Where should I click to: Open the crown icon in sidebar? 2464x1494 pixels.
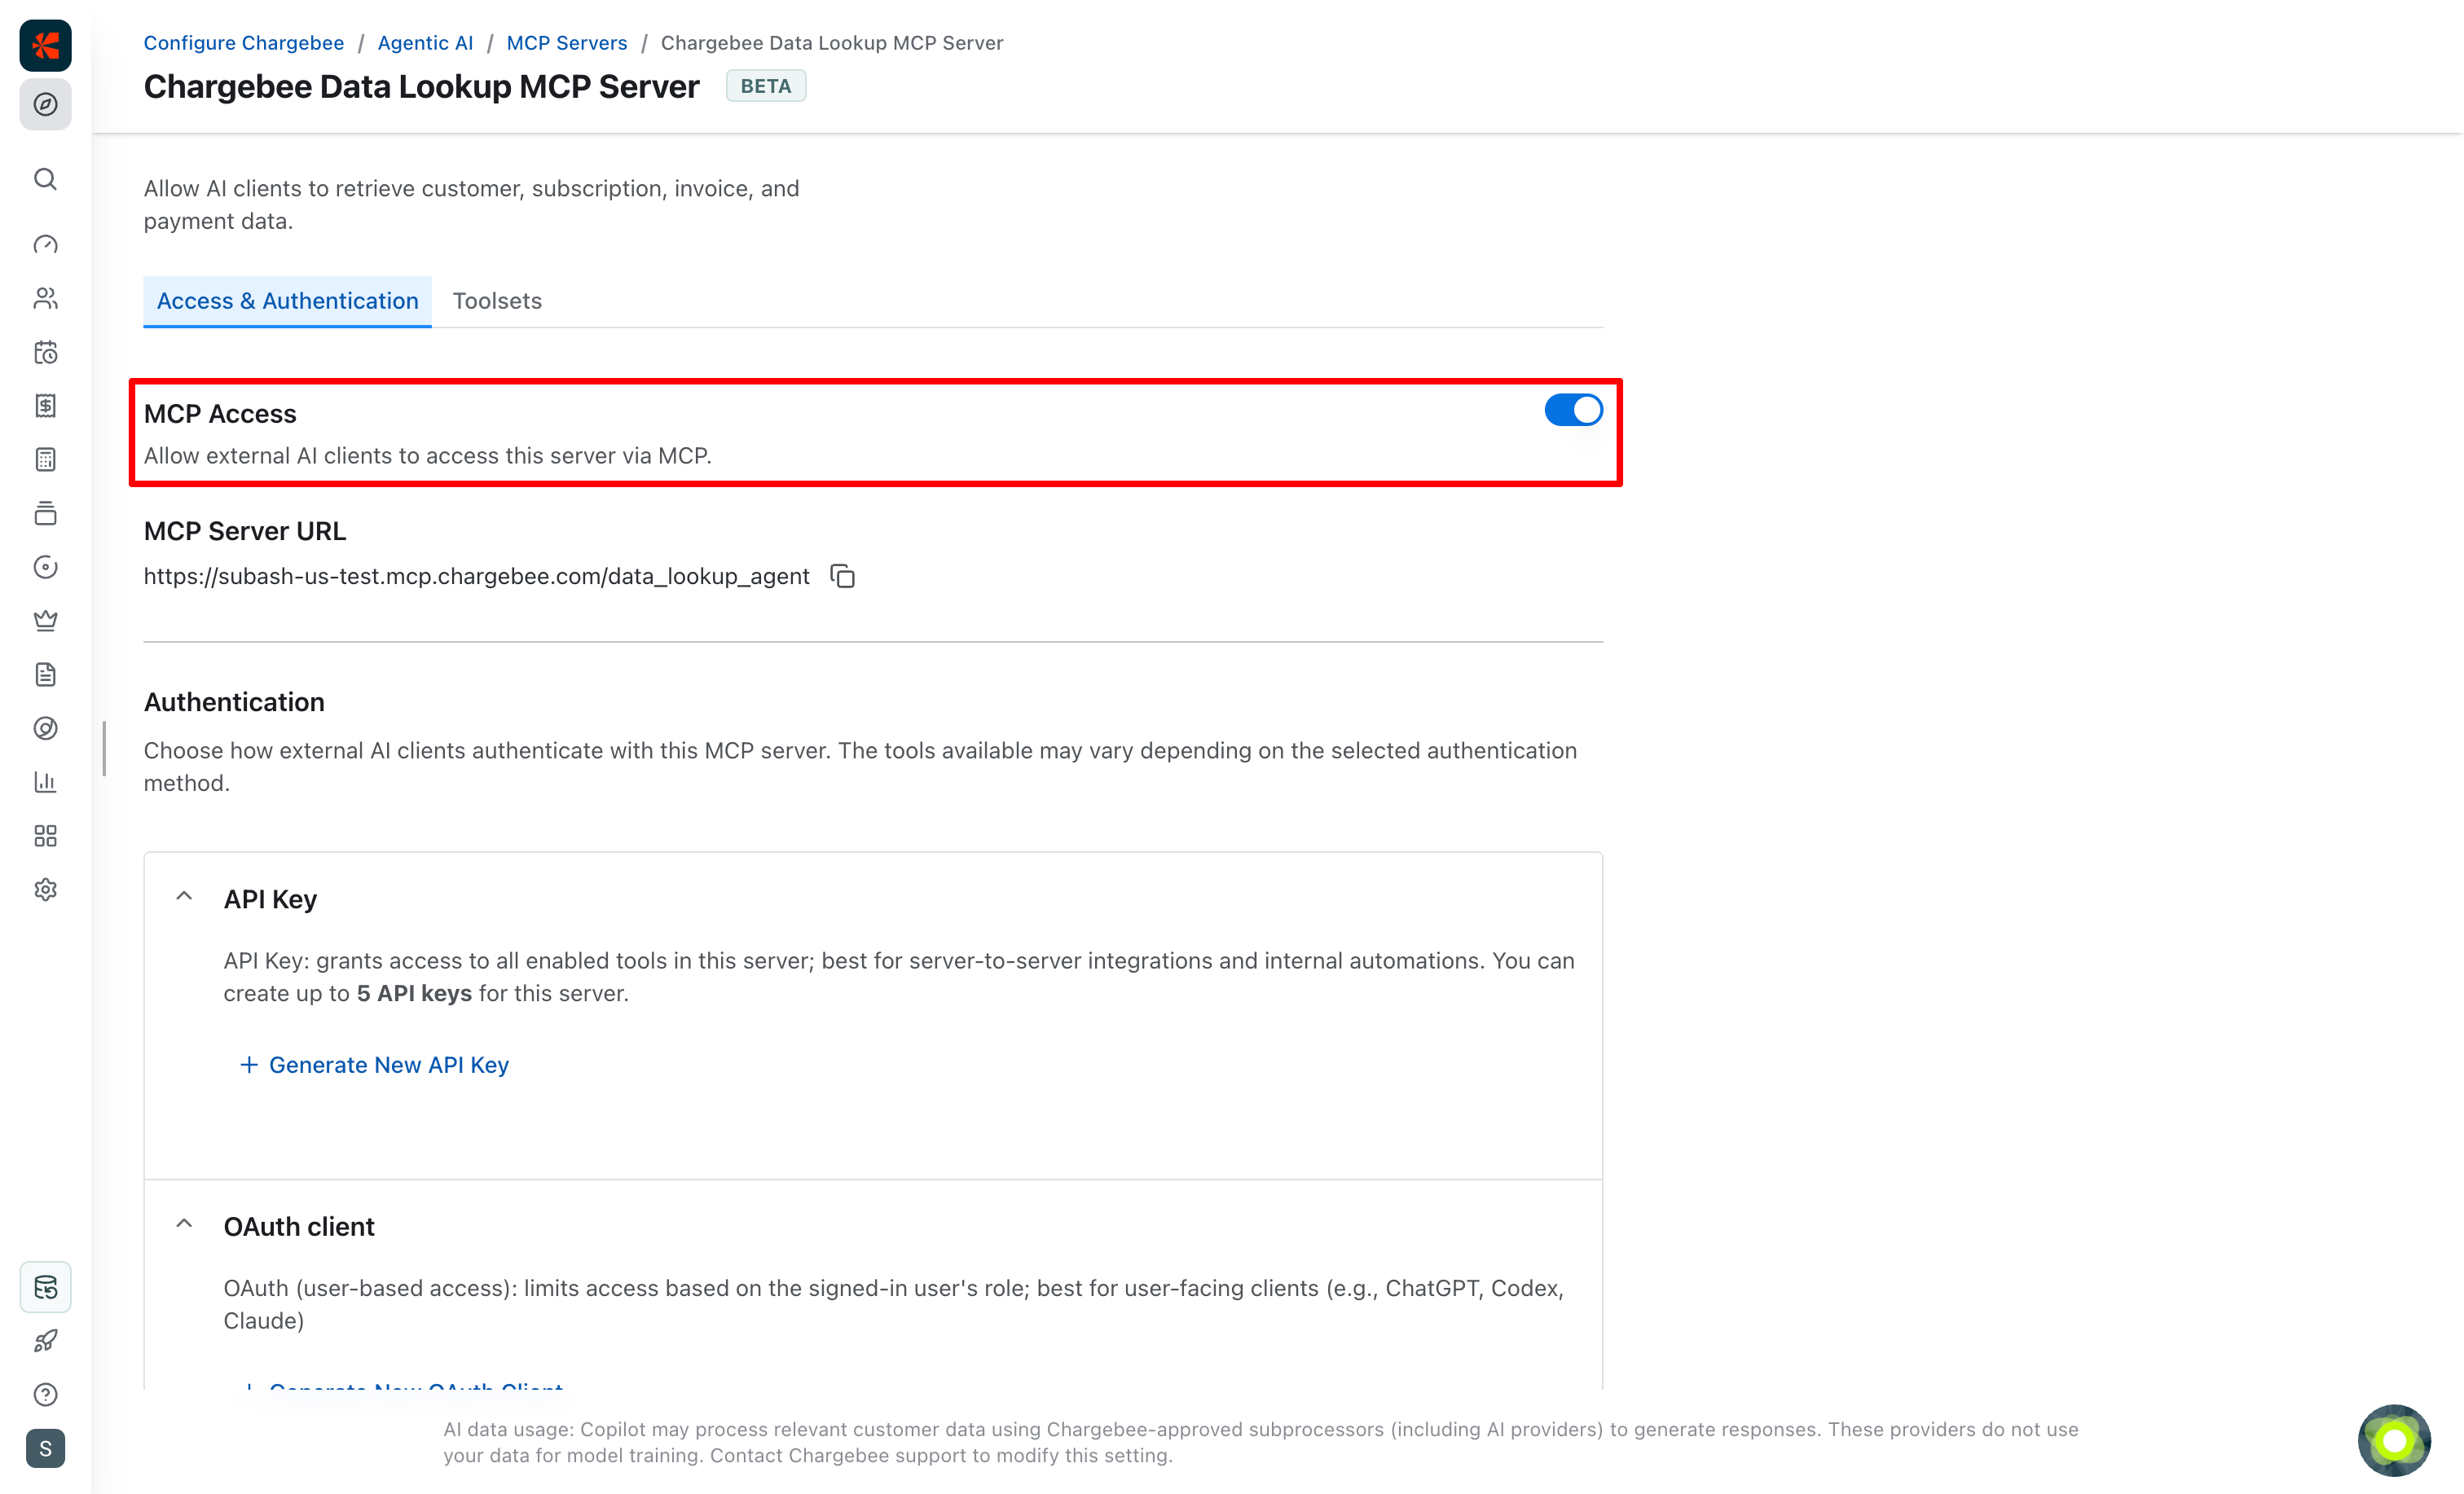click(46, 621)
